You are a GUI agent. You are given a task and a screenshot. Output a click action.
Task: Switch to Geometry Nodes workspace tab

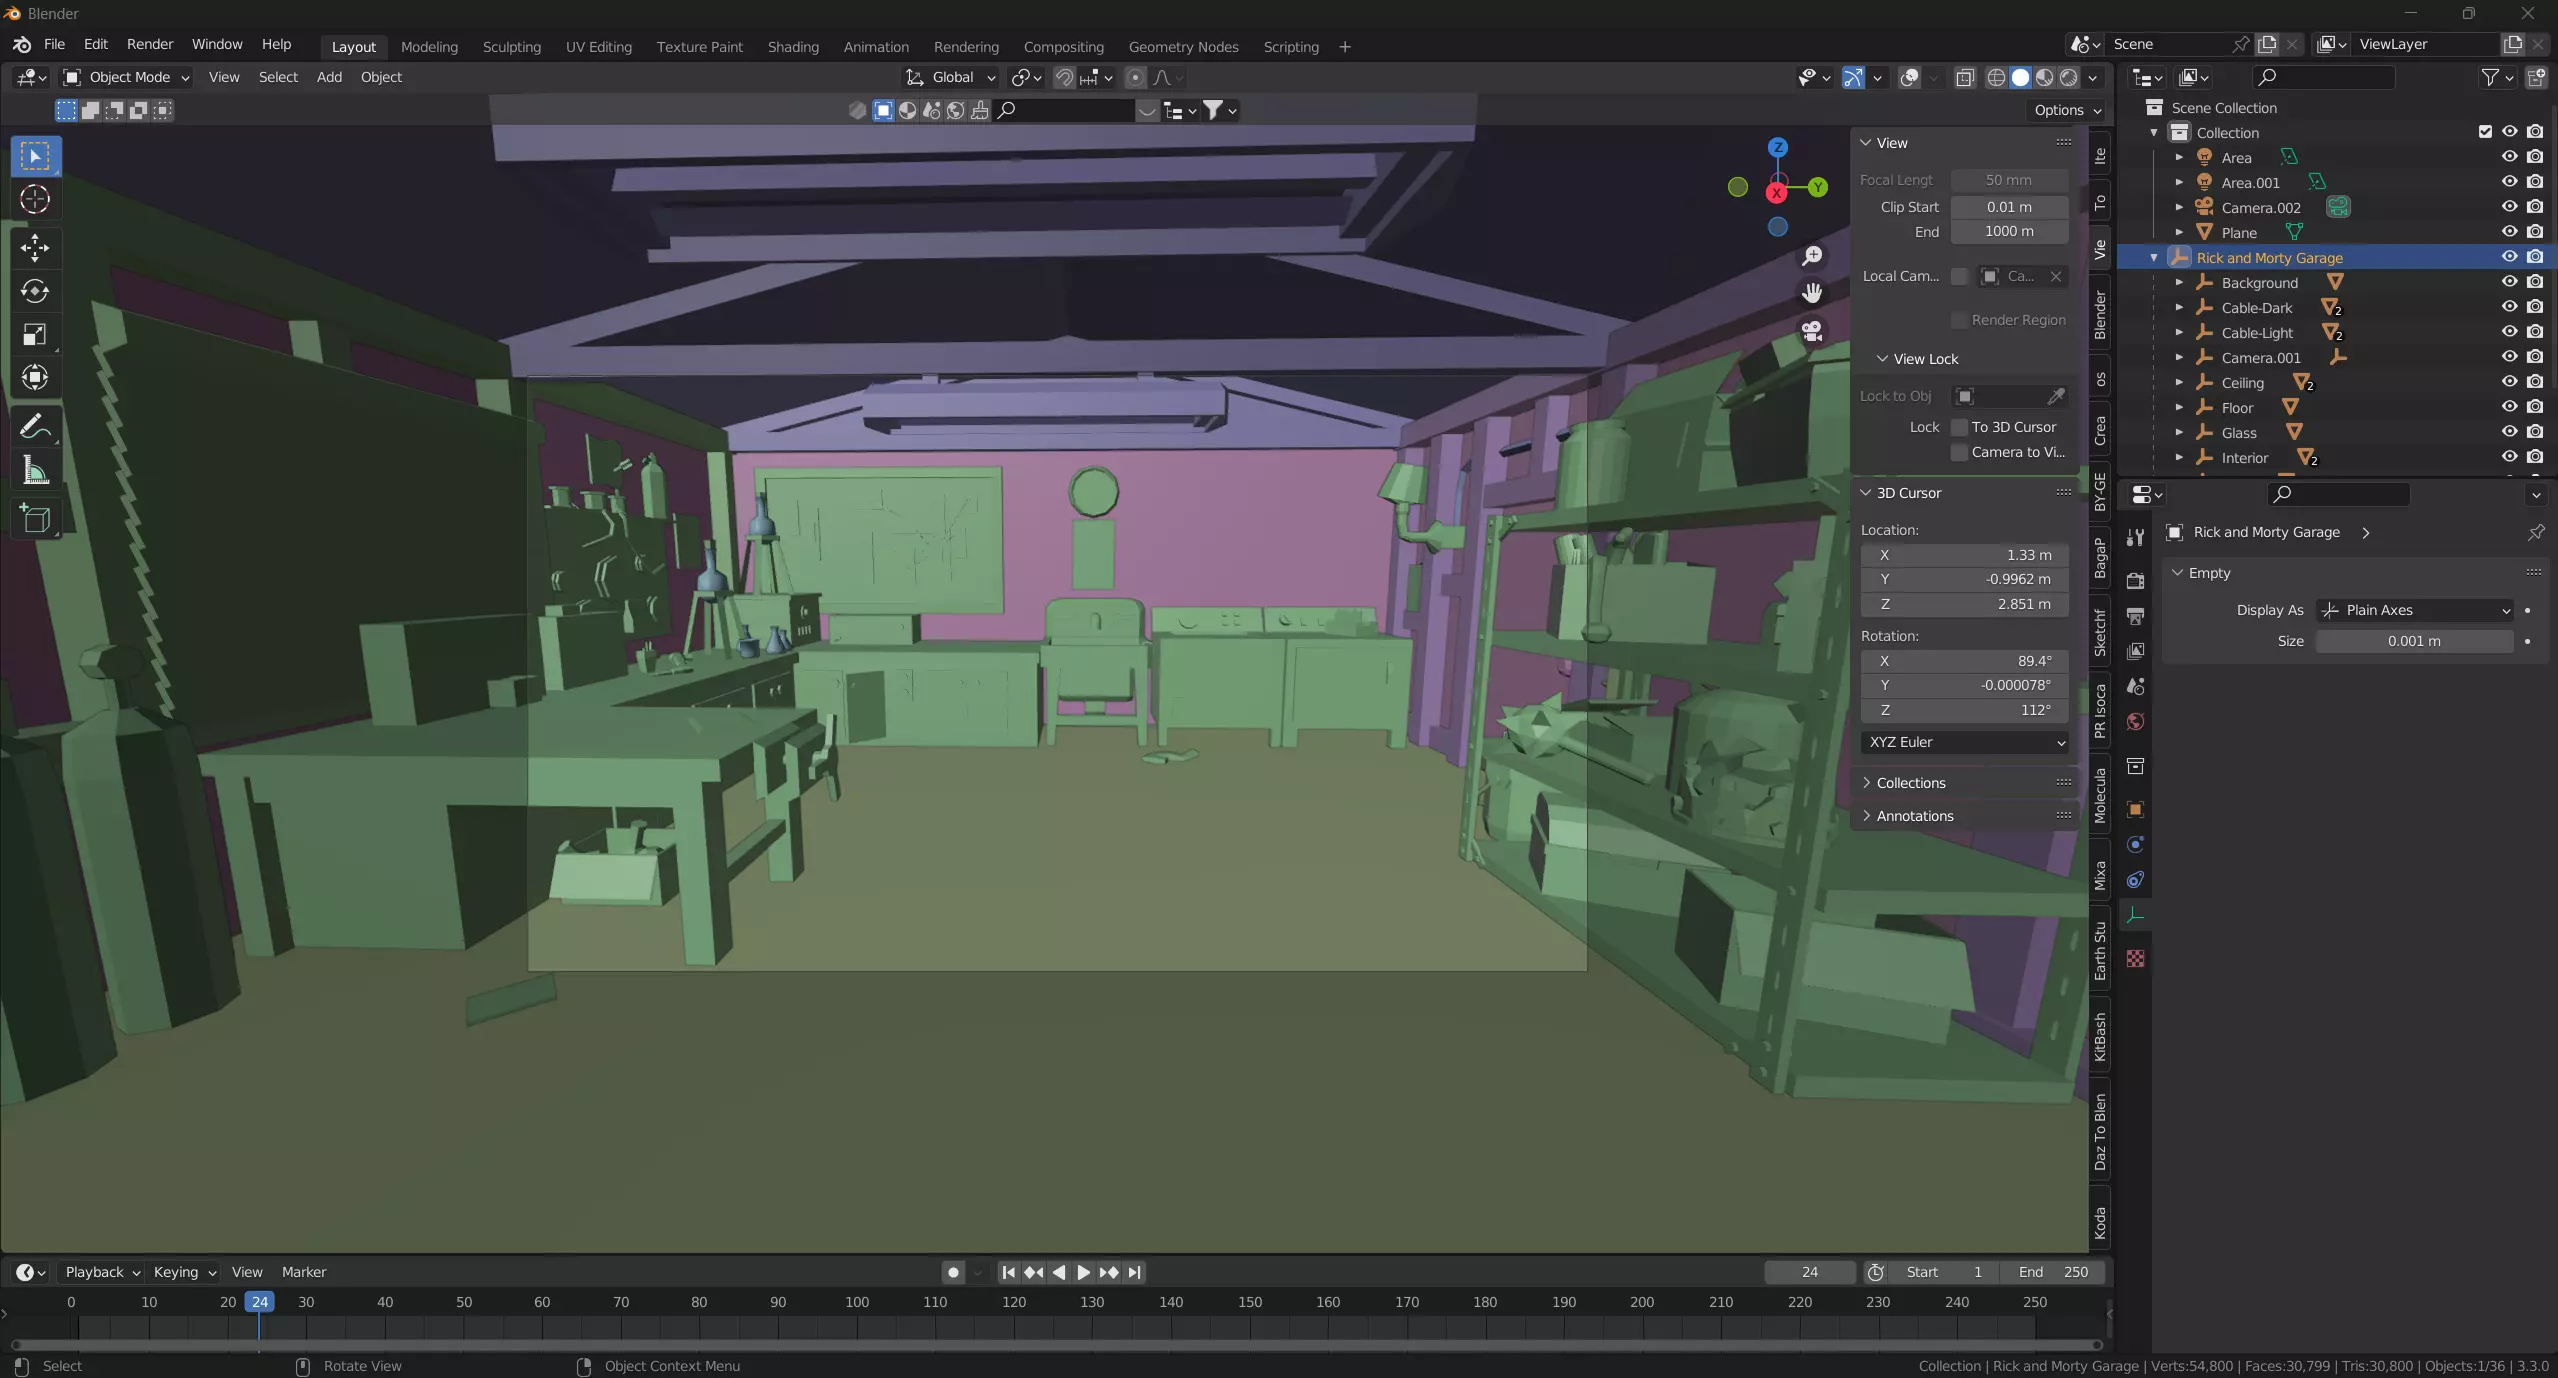pos(1183,47)
